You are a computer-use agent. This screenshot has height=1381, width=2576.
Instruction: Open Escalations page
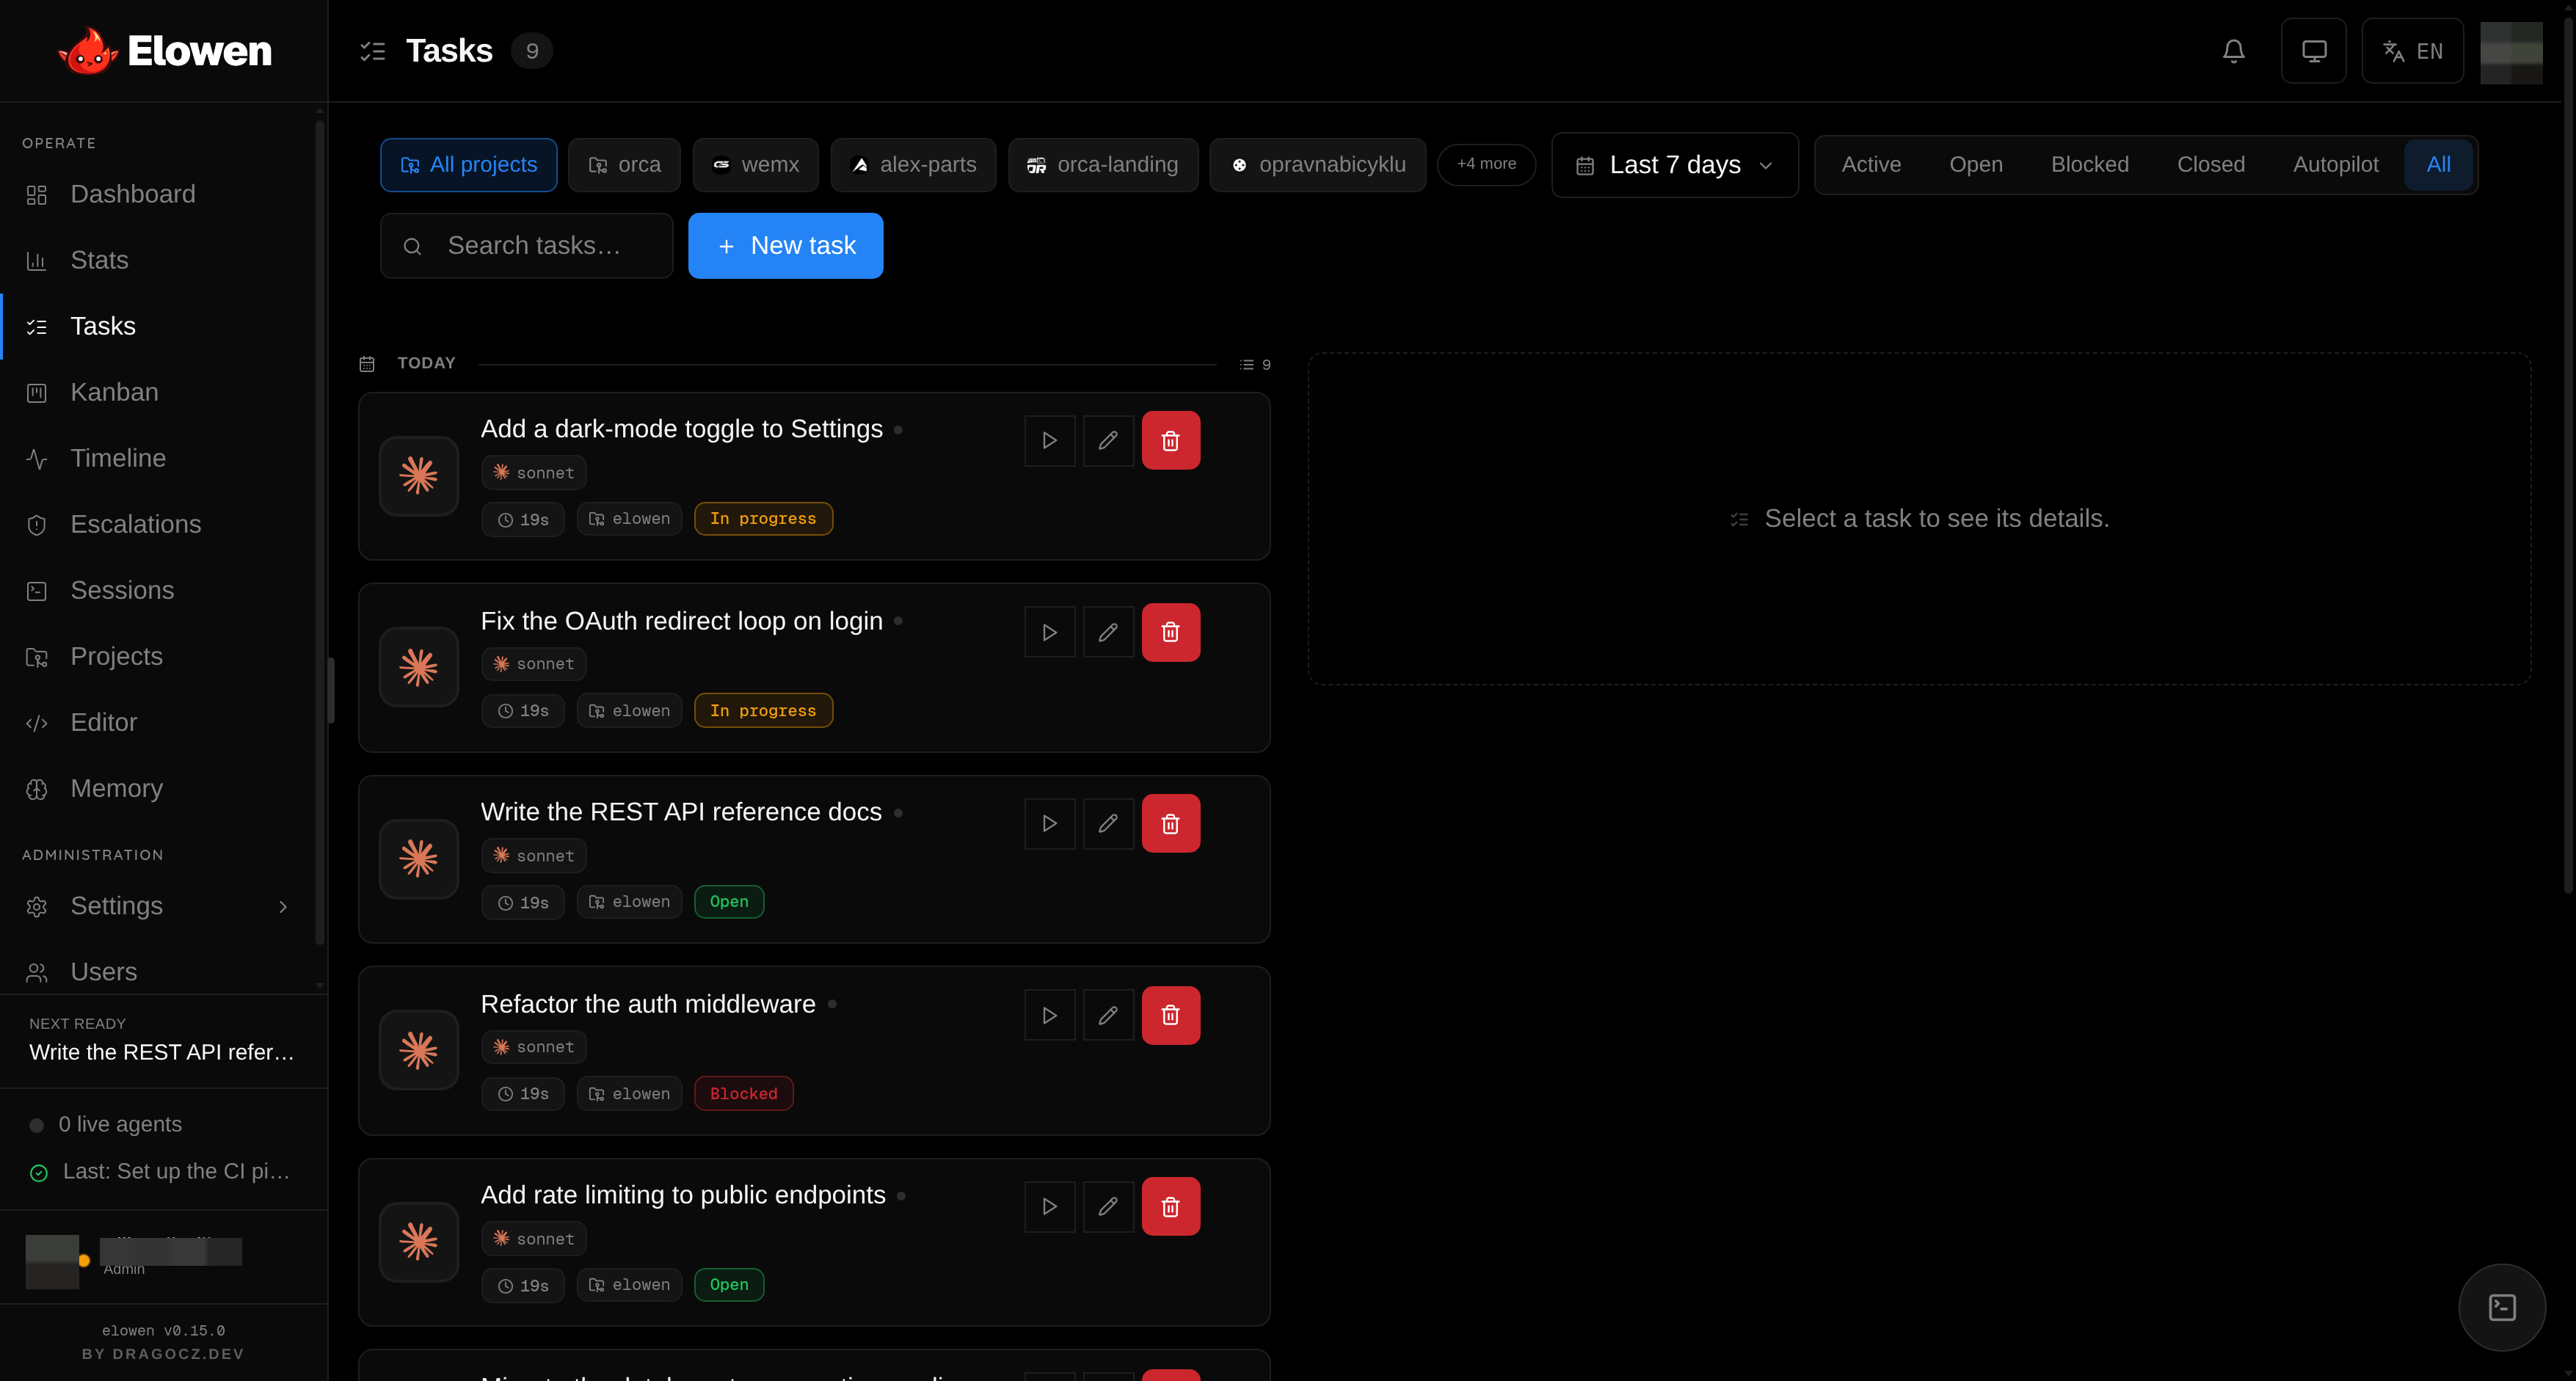tap(159, 524)
